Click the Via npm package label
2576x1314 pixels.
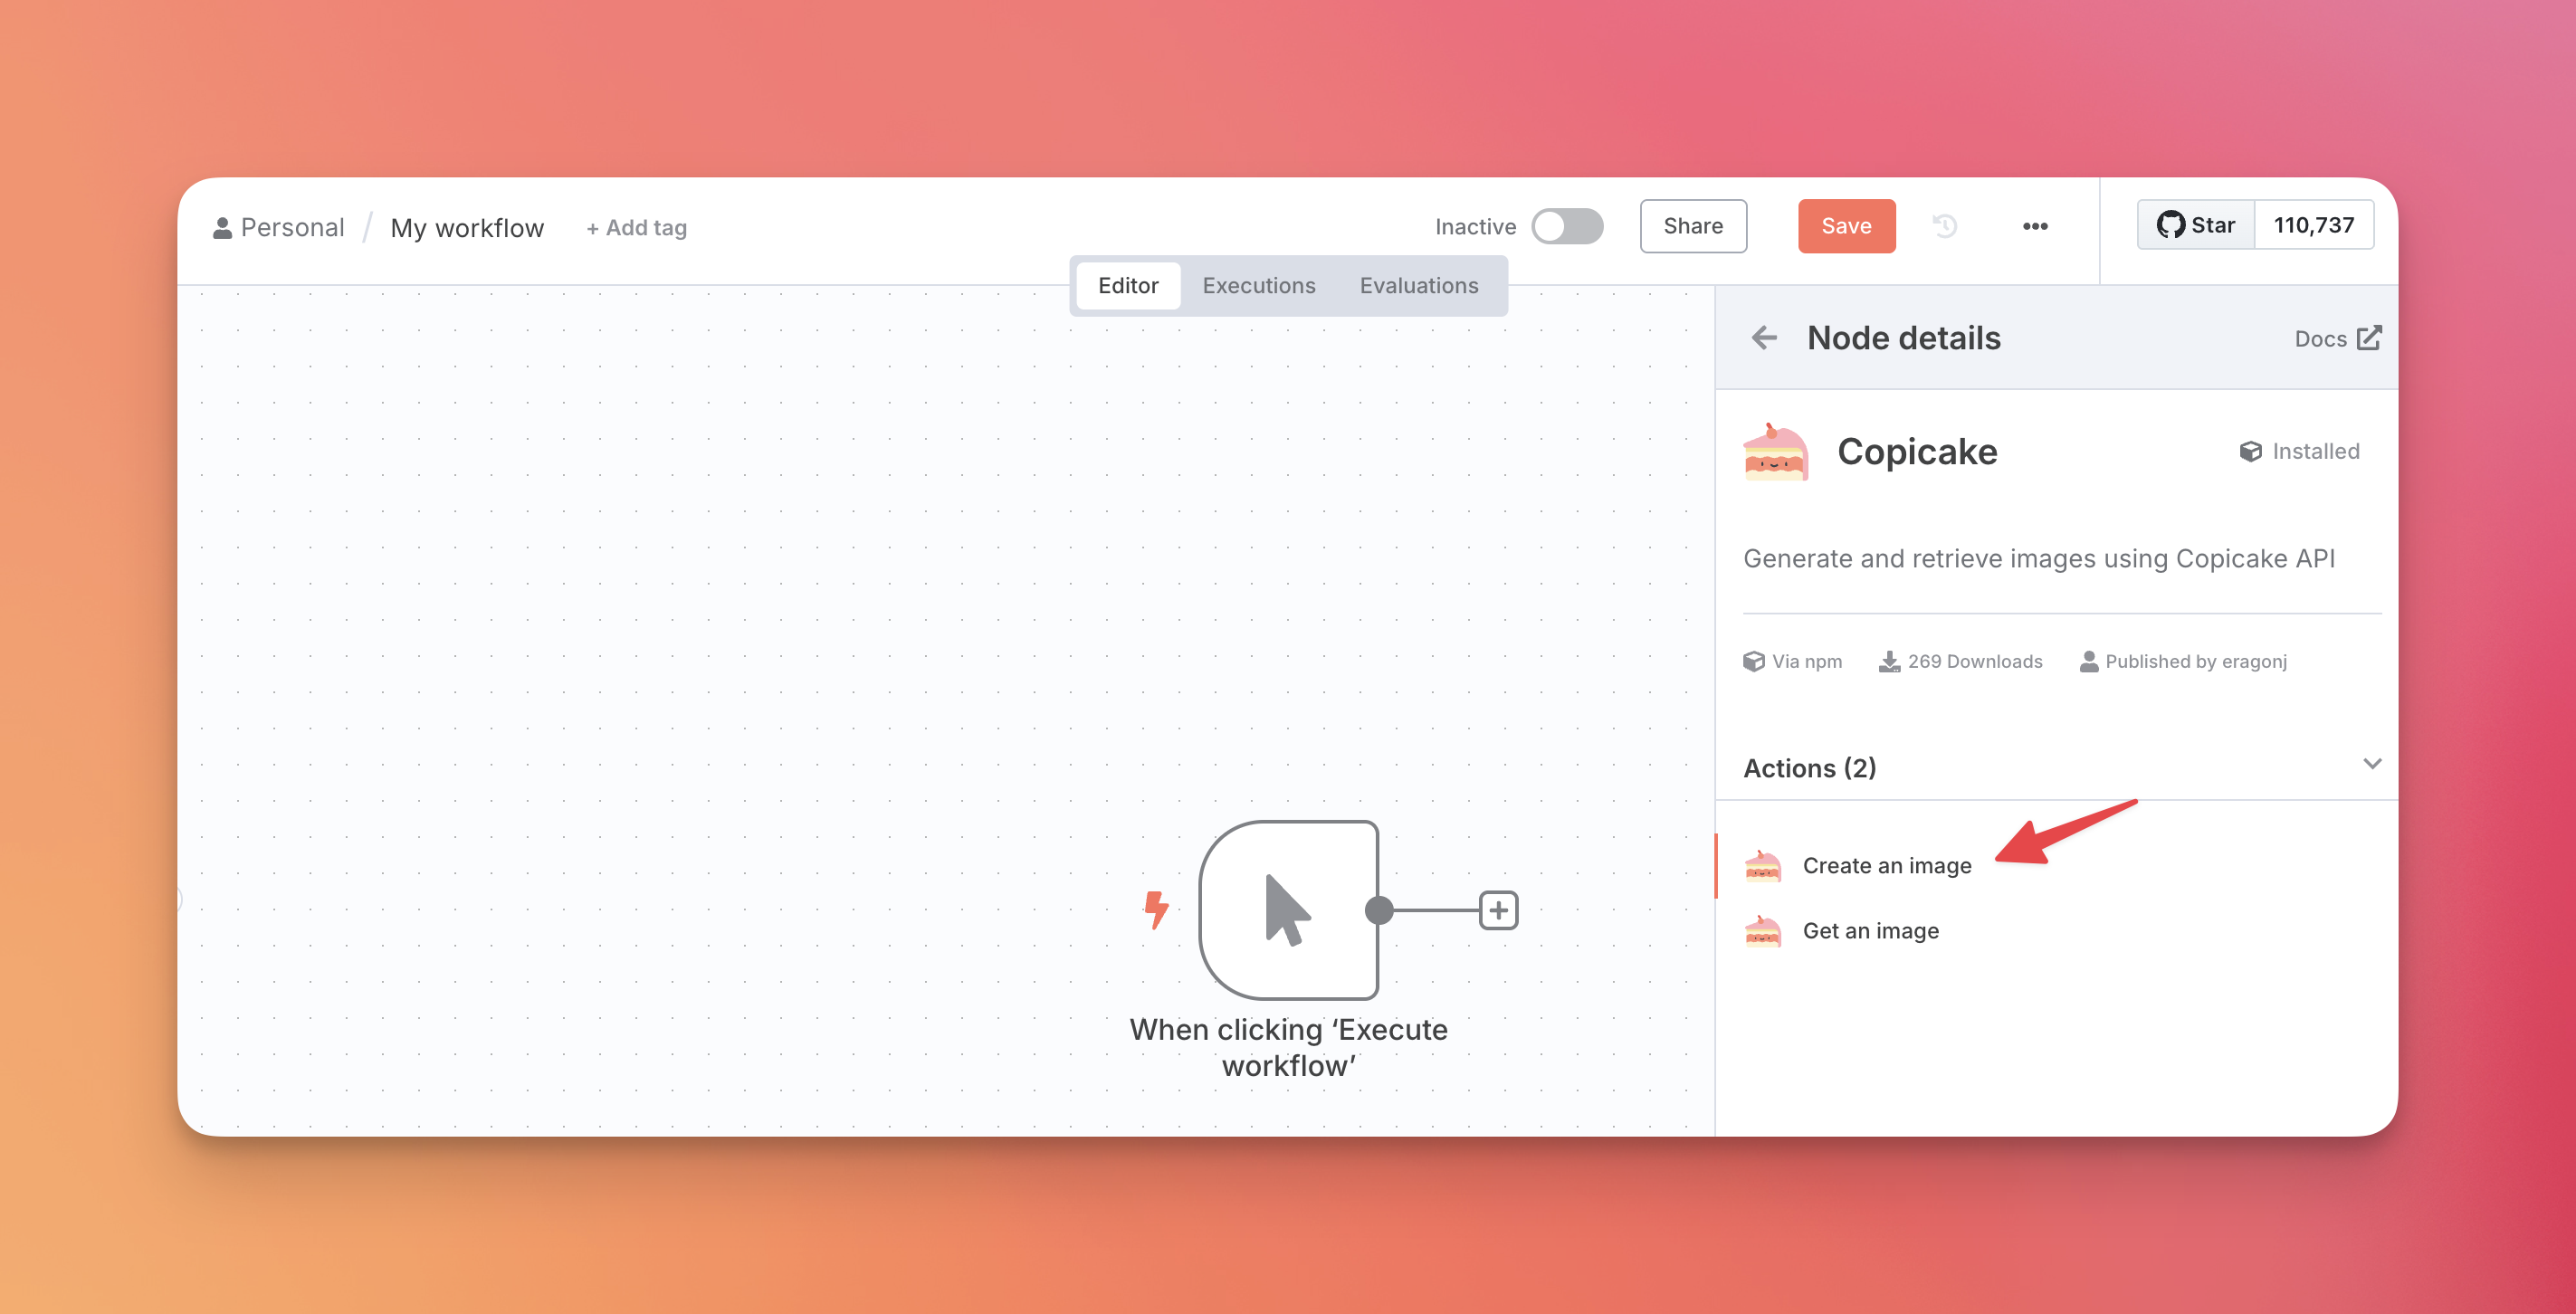(x=1792, y=661)
